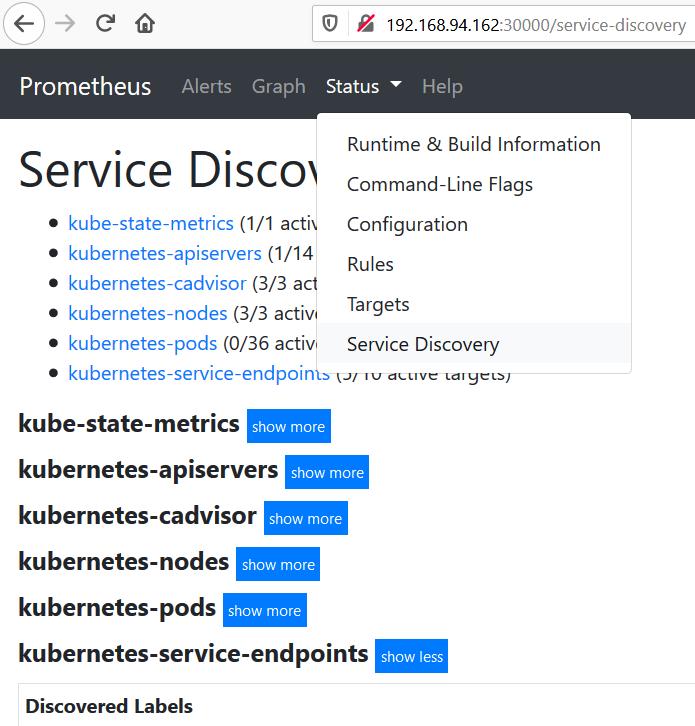695x726 pixels.
Task: Click the kubernetes-service-endpoints section heading
Action: [x=193, y=654]
